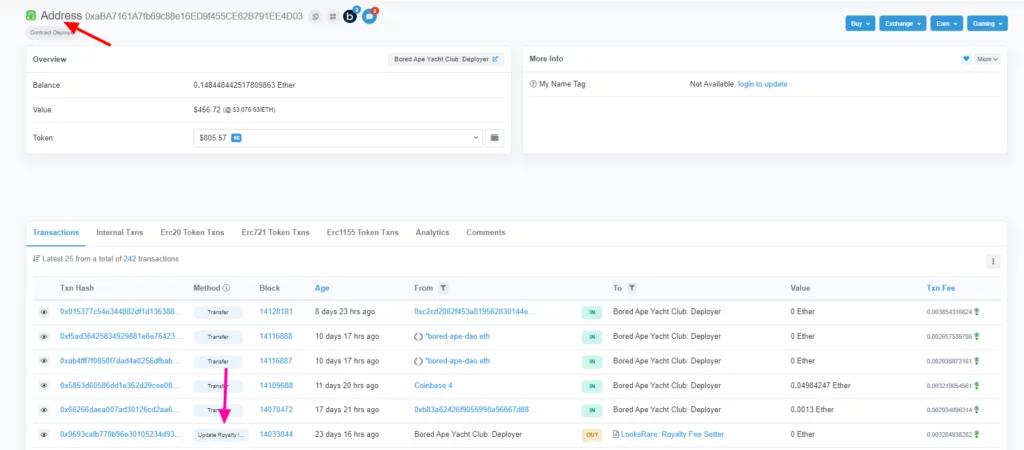Viewport: 1024px width, 450px height.
Task: Click the Method column info icon
Action: [x=226, y=288]
